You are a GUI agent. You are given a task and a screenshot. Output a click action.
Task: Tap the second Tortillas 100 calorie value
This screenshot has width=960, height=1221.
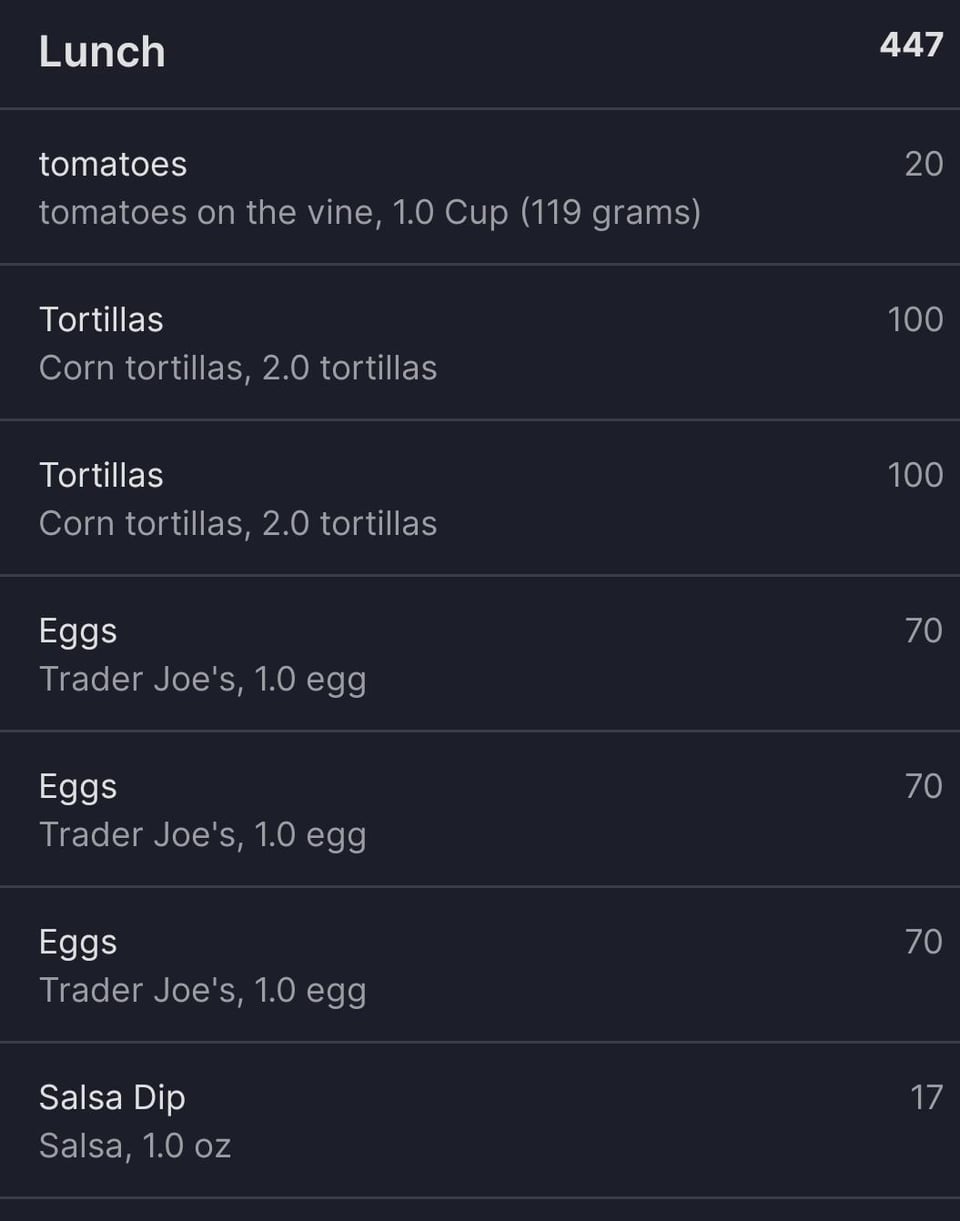click(x=915, y=475)
